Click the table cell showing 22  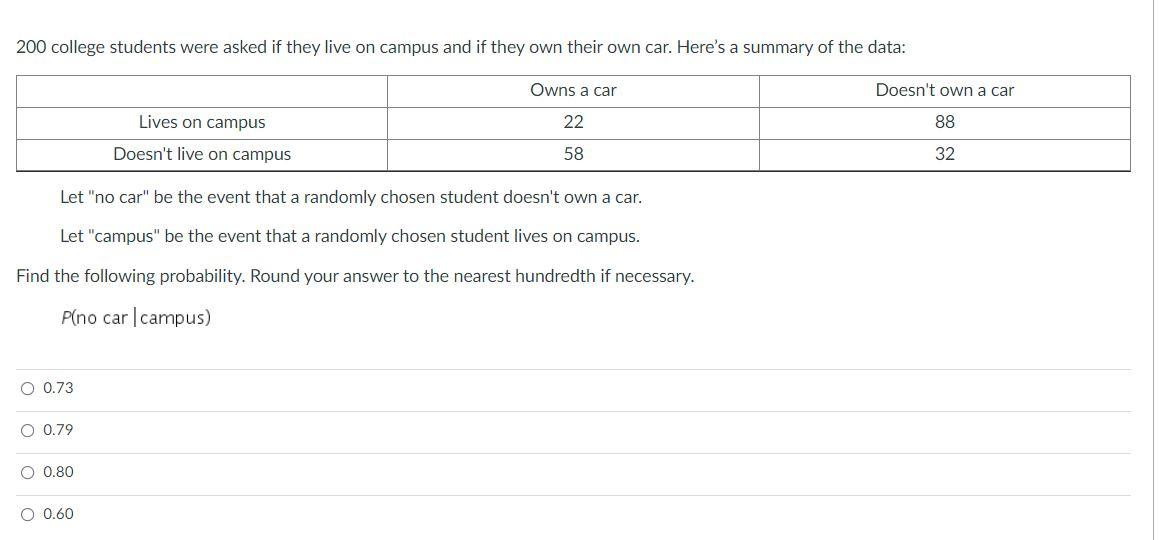[573, 123]
